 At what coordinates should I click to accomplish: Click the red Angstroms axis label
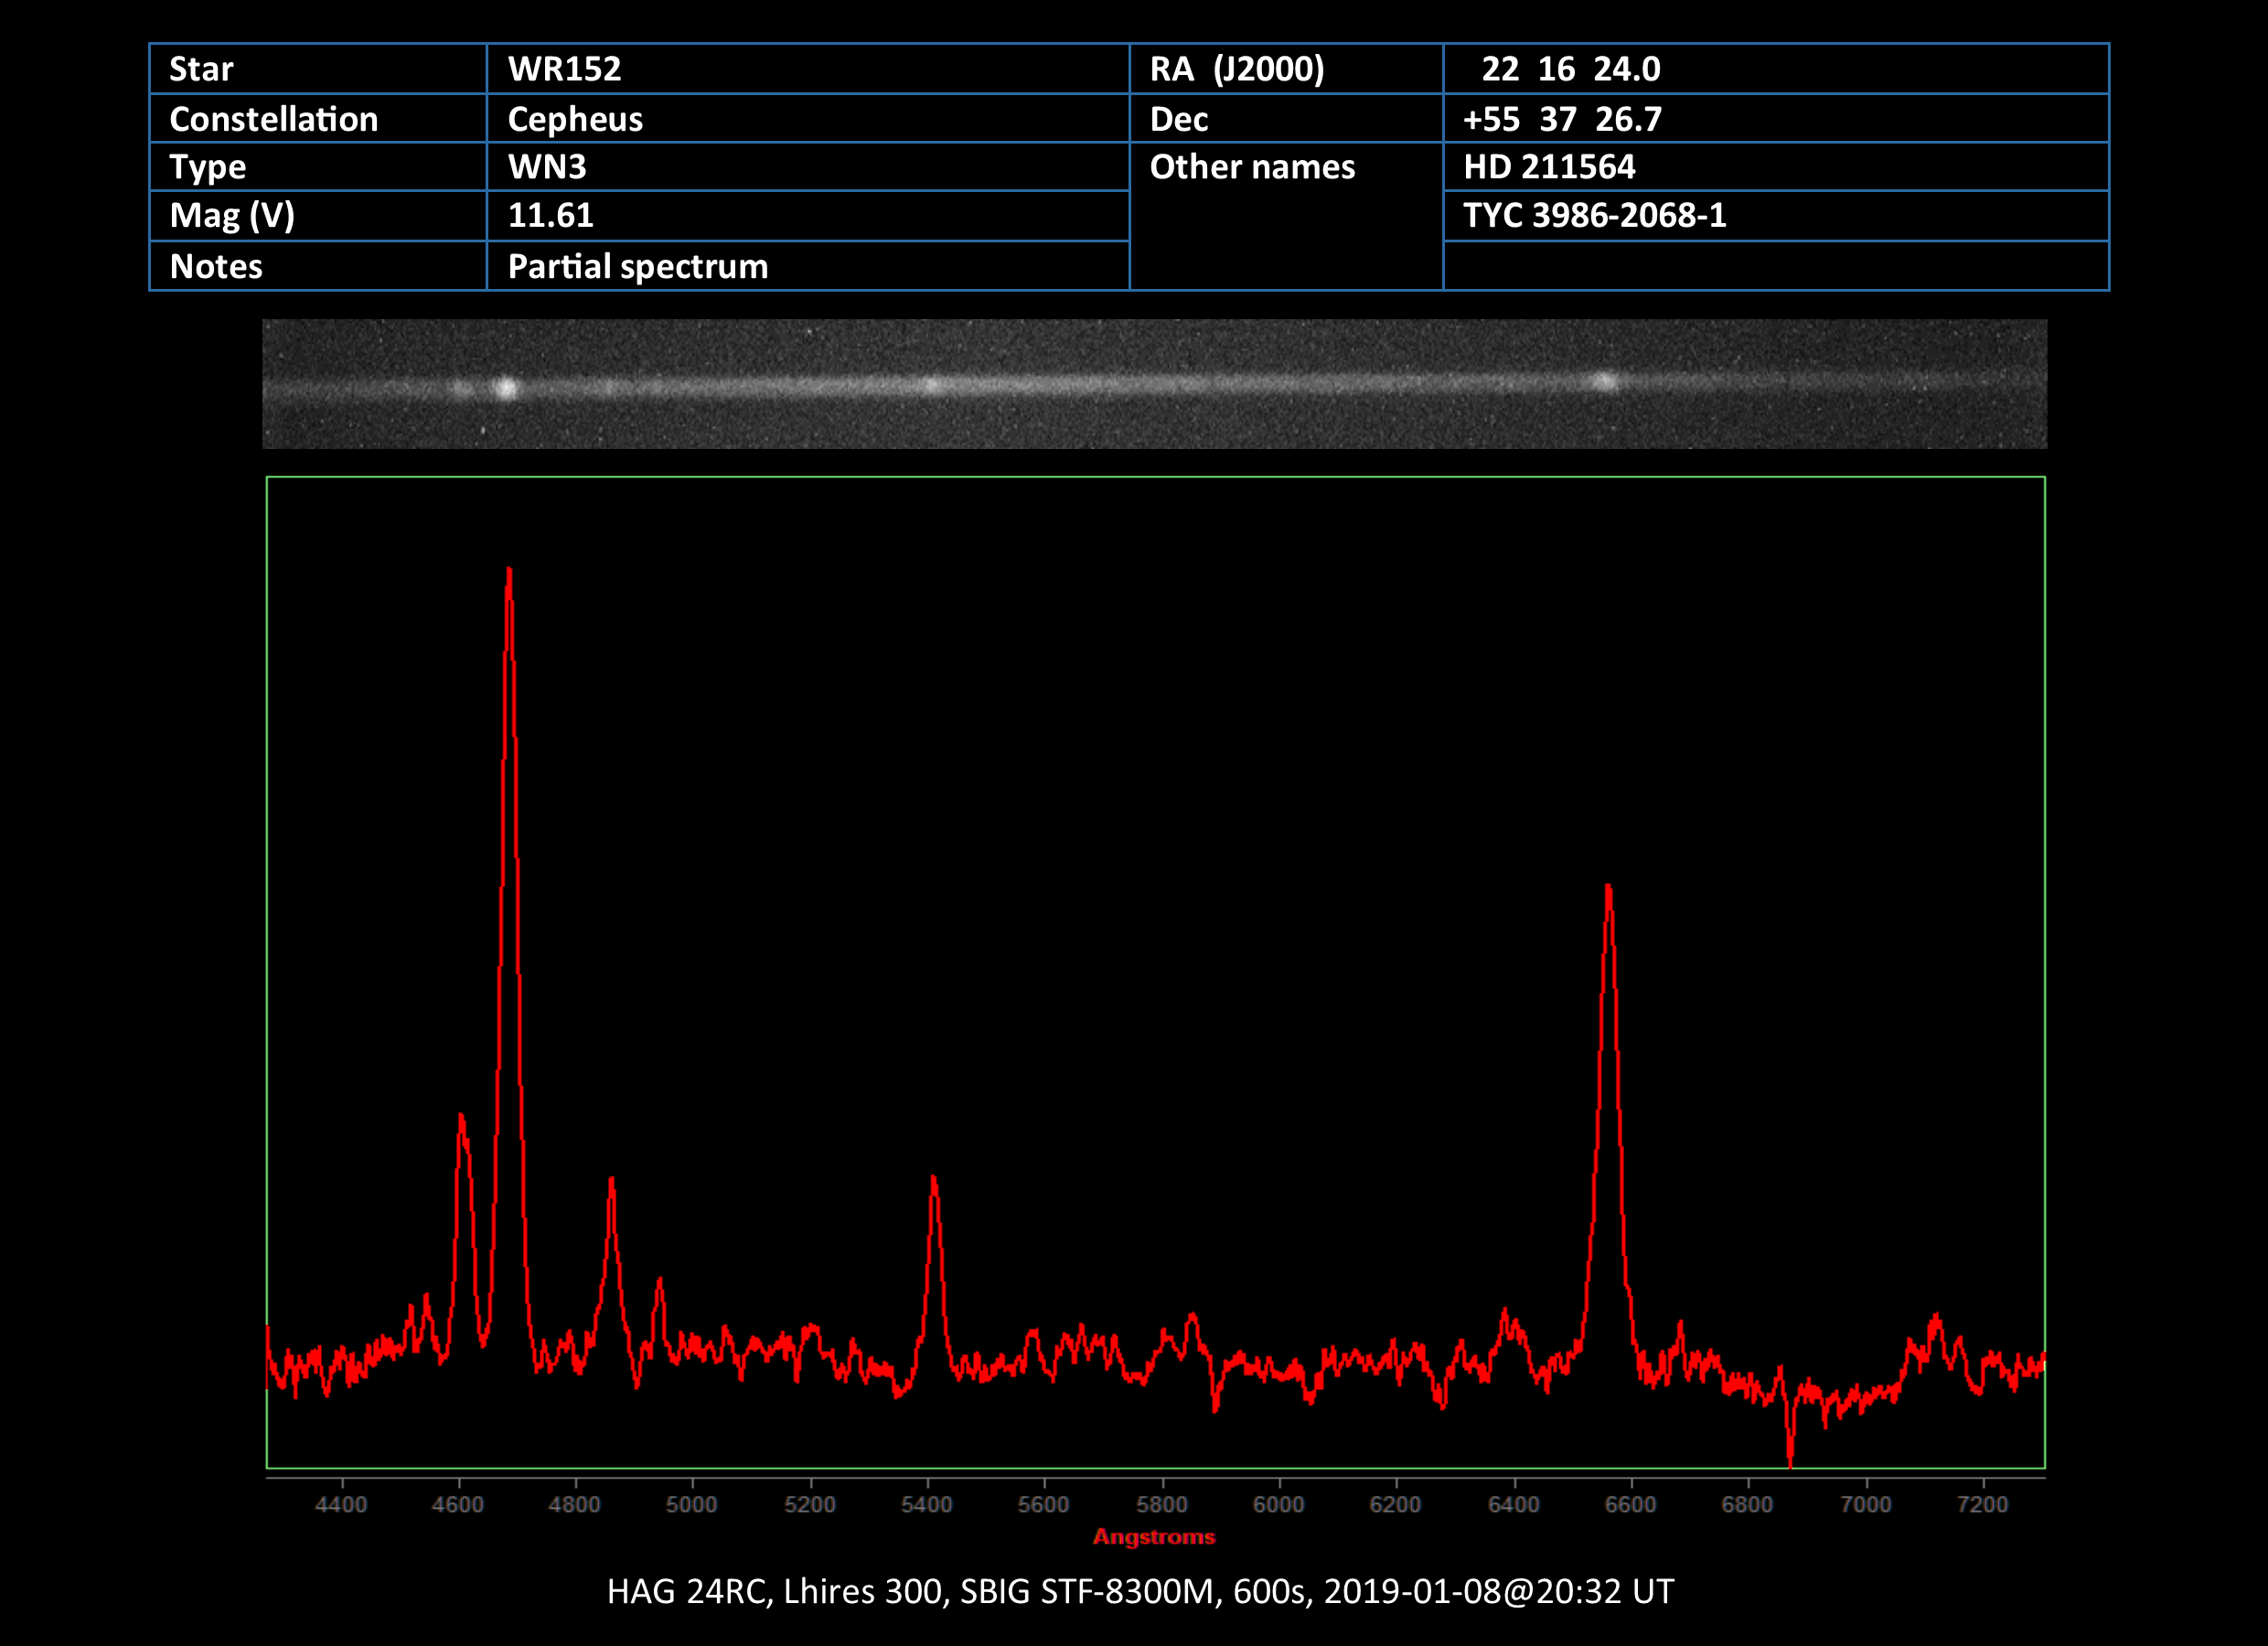click(1154, 1536)
